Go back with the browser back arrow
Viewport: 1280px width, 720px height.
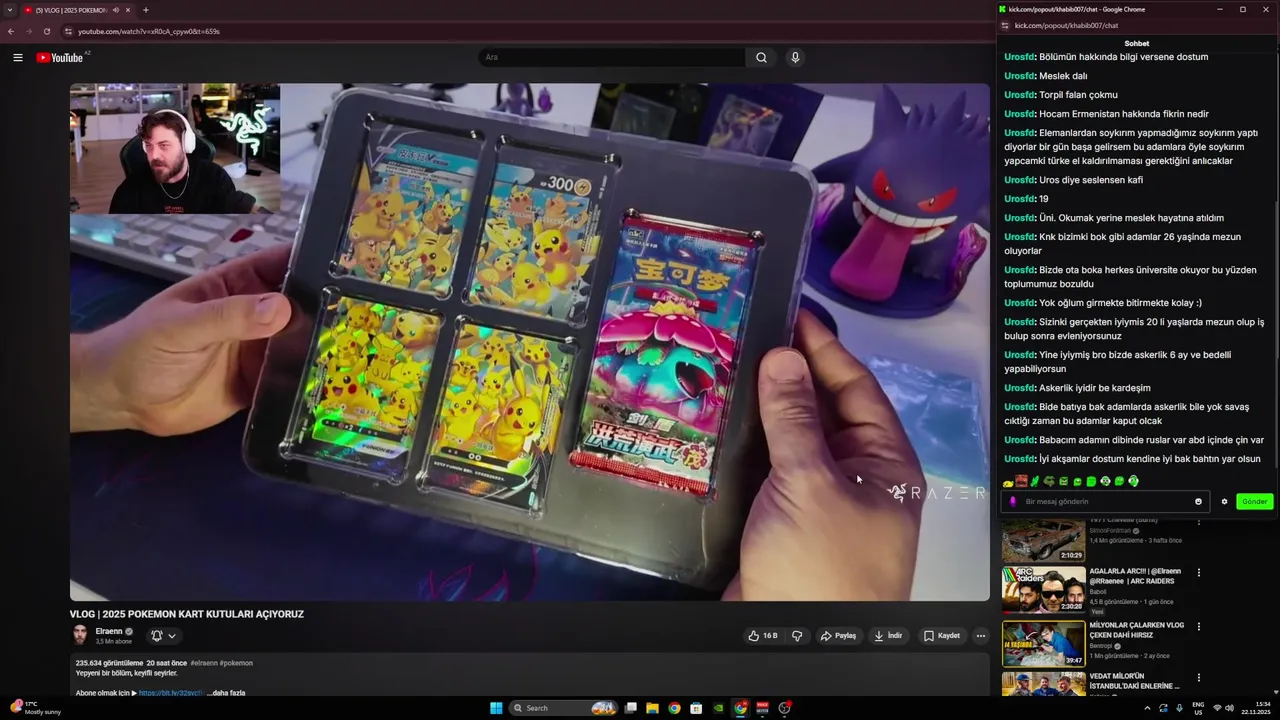11,31
